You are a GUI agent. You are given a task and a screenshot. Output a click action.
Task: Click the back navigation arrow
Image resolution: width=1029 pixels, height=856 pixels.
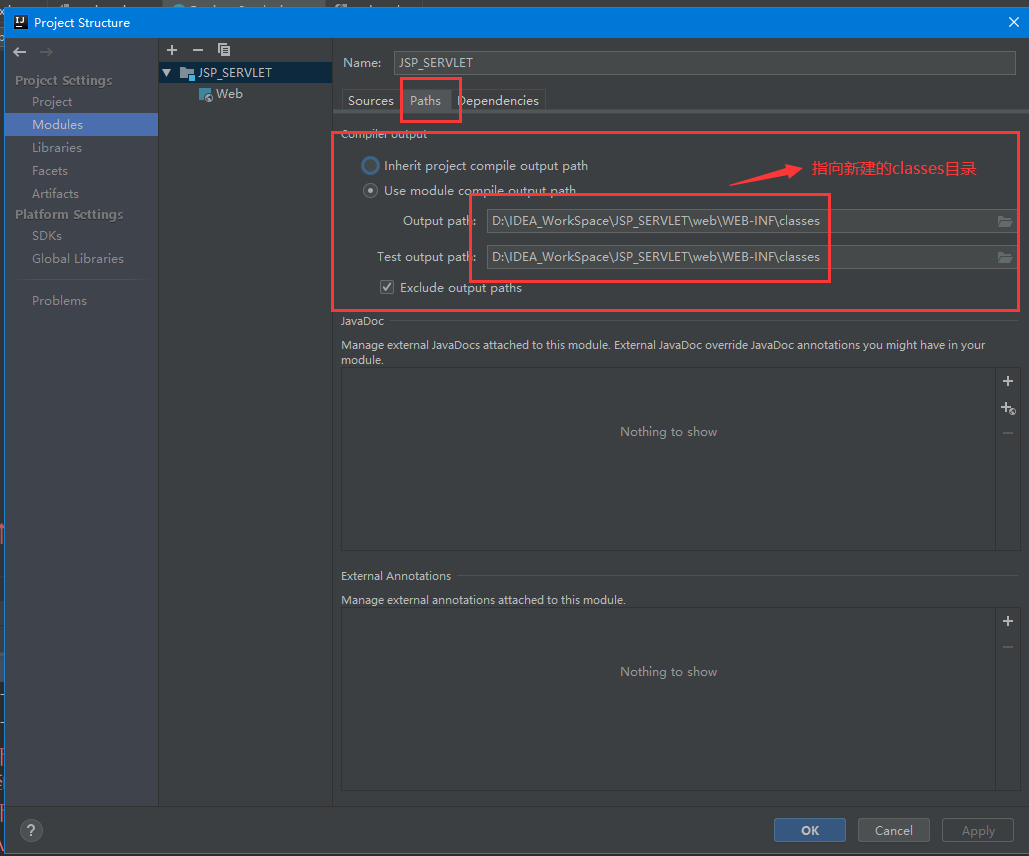point(18,51)
